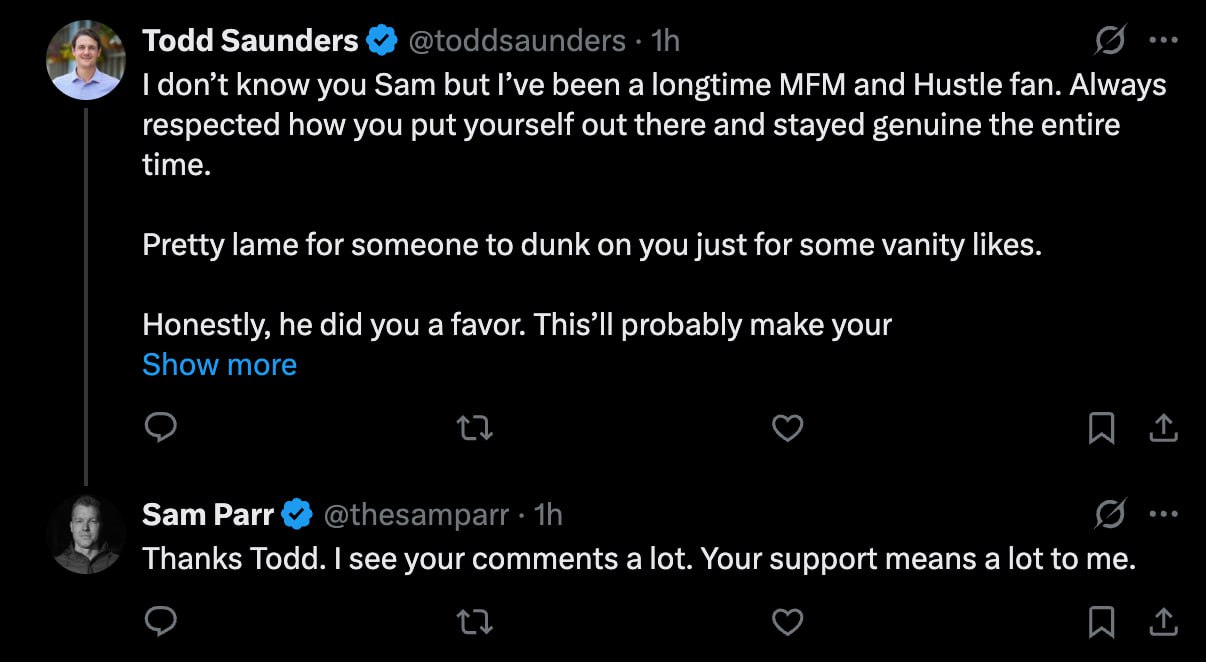This screenshot has width=1206, height=662.
Task: Open more options on Sam's reply
Action: [1164, 515]
